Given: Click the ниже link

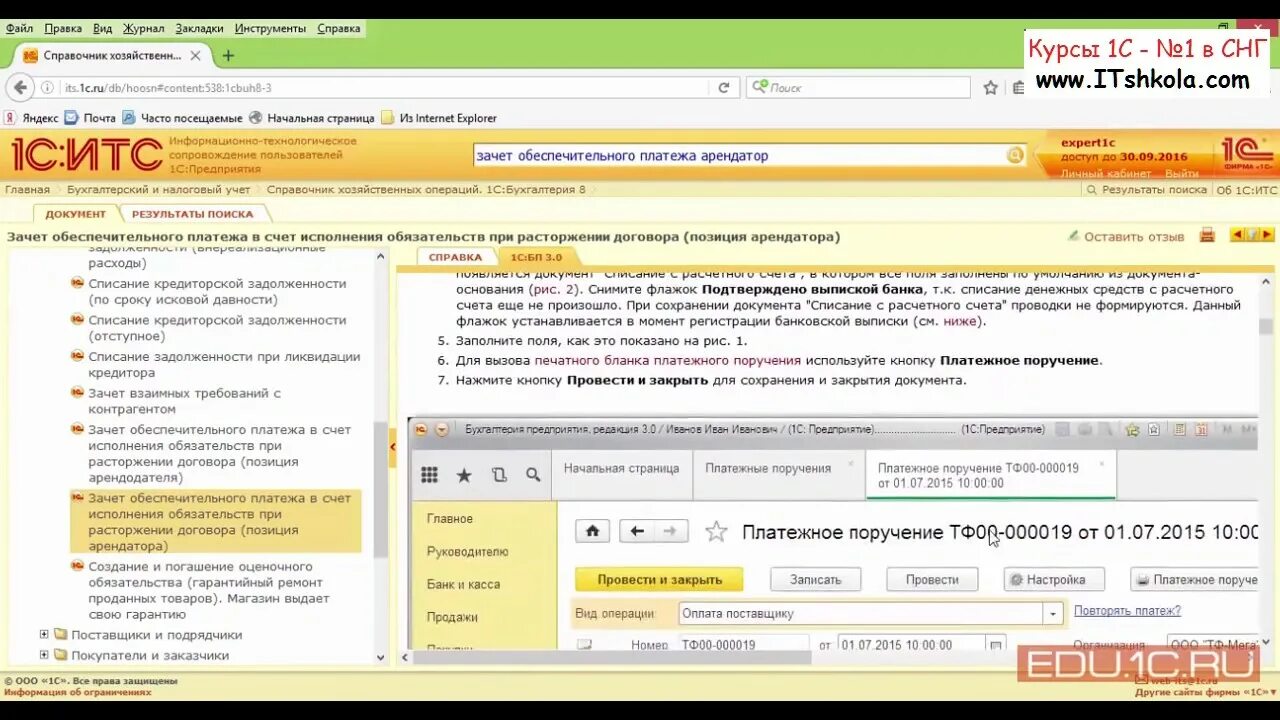Looking at the screenshot, I should pos(959,321).
